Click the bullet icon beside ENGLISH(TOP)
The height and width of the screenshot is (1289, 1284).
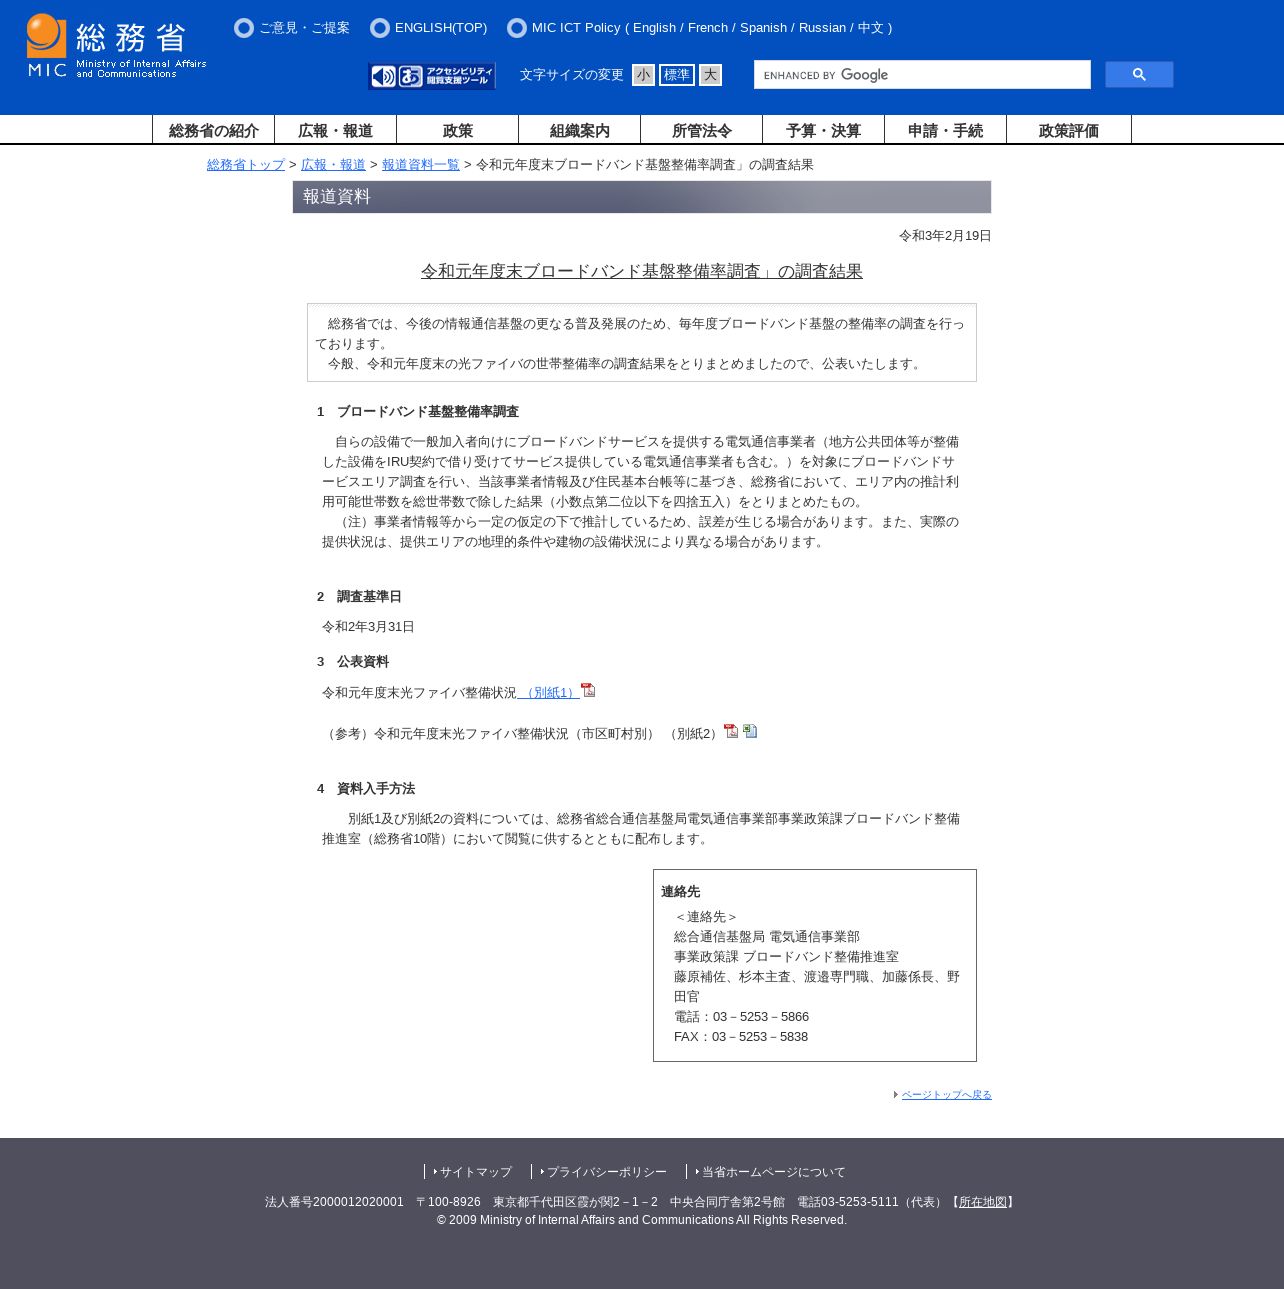tap(380, 28)
